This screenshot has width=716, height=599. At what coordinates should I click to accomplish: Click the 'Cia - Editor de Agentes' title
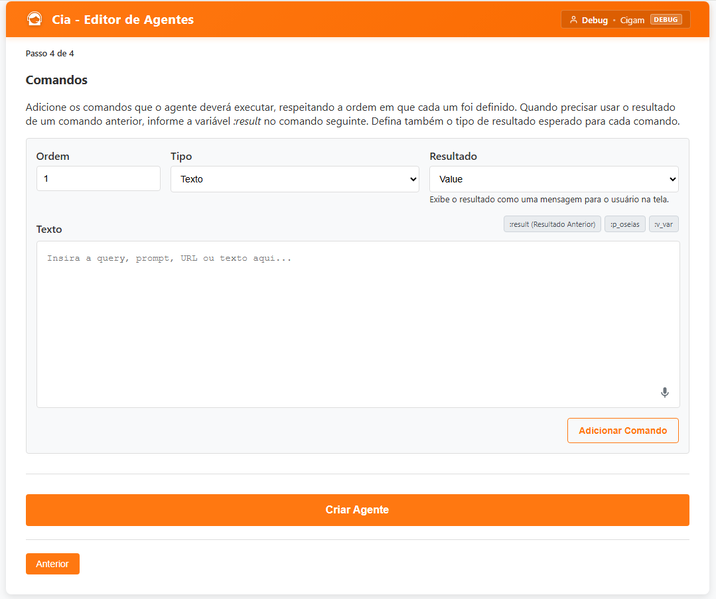coord(123,20)
